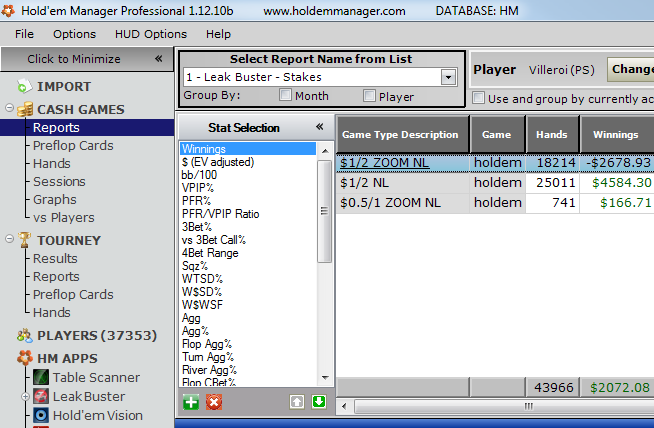Click stat list scroll down arrow
The width and height of the screenshot is (654, 428).
325,378
